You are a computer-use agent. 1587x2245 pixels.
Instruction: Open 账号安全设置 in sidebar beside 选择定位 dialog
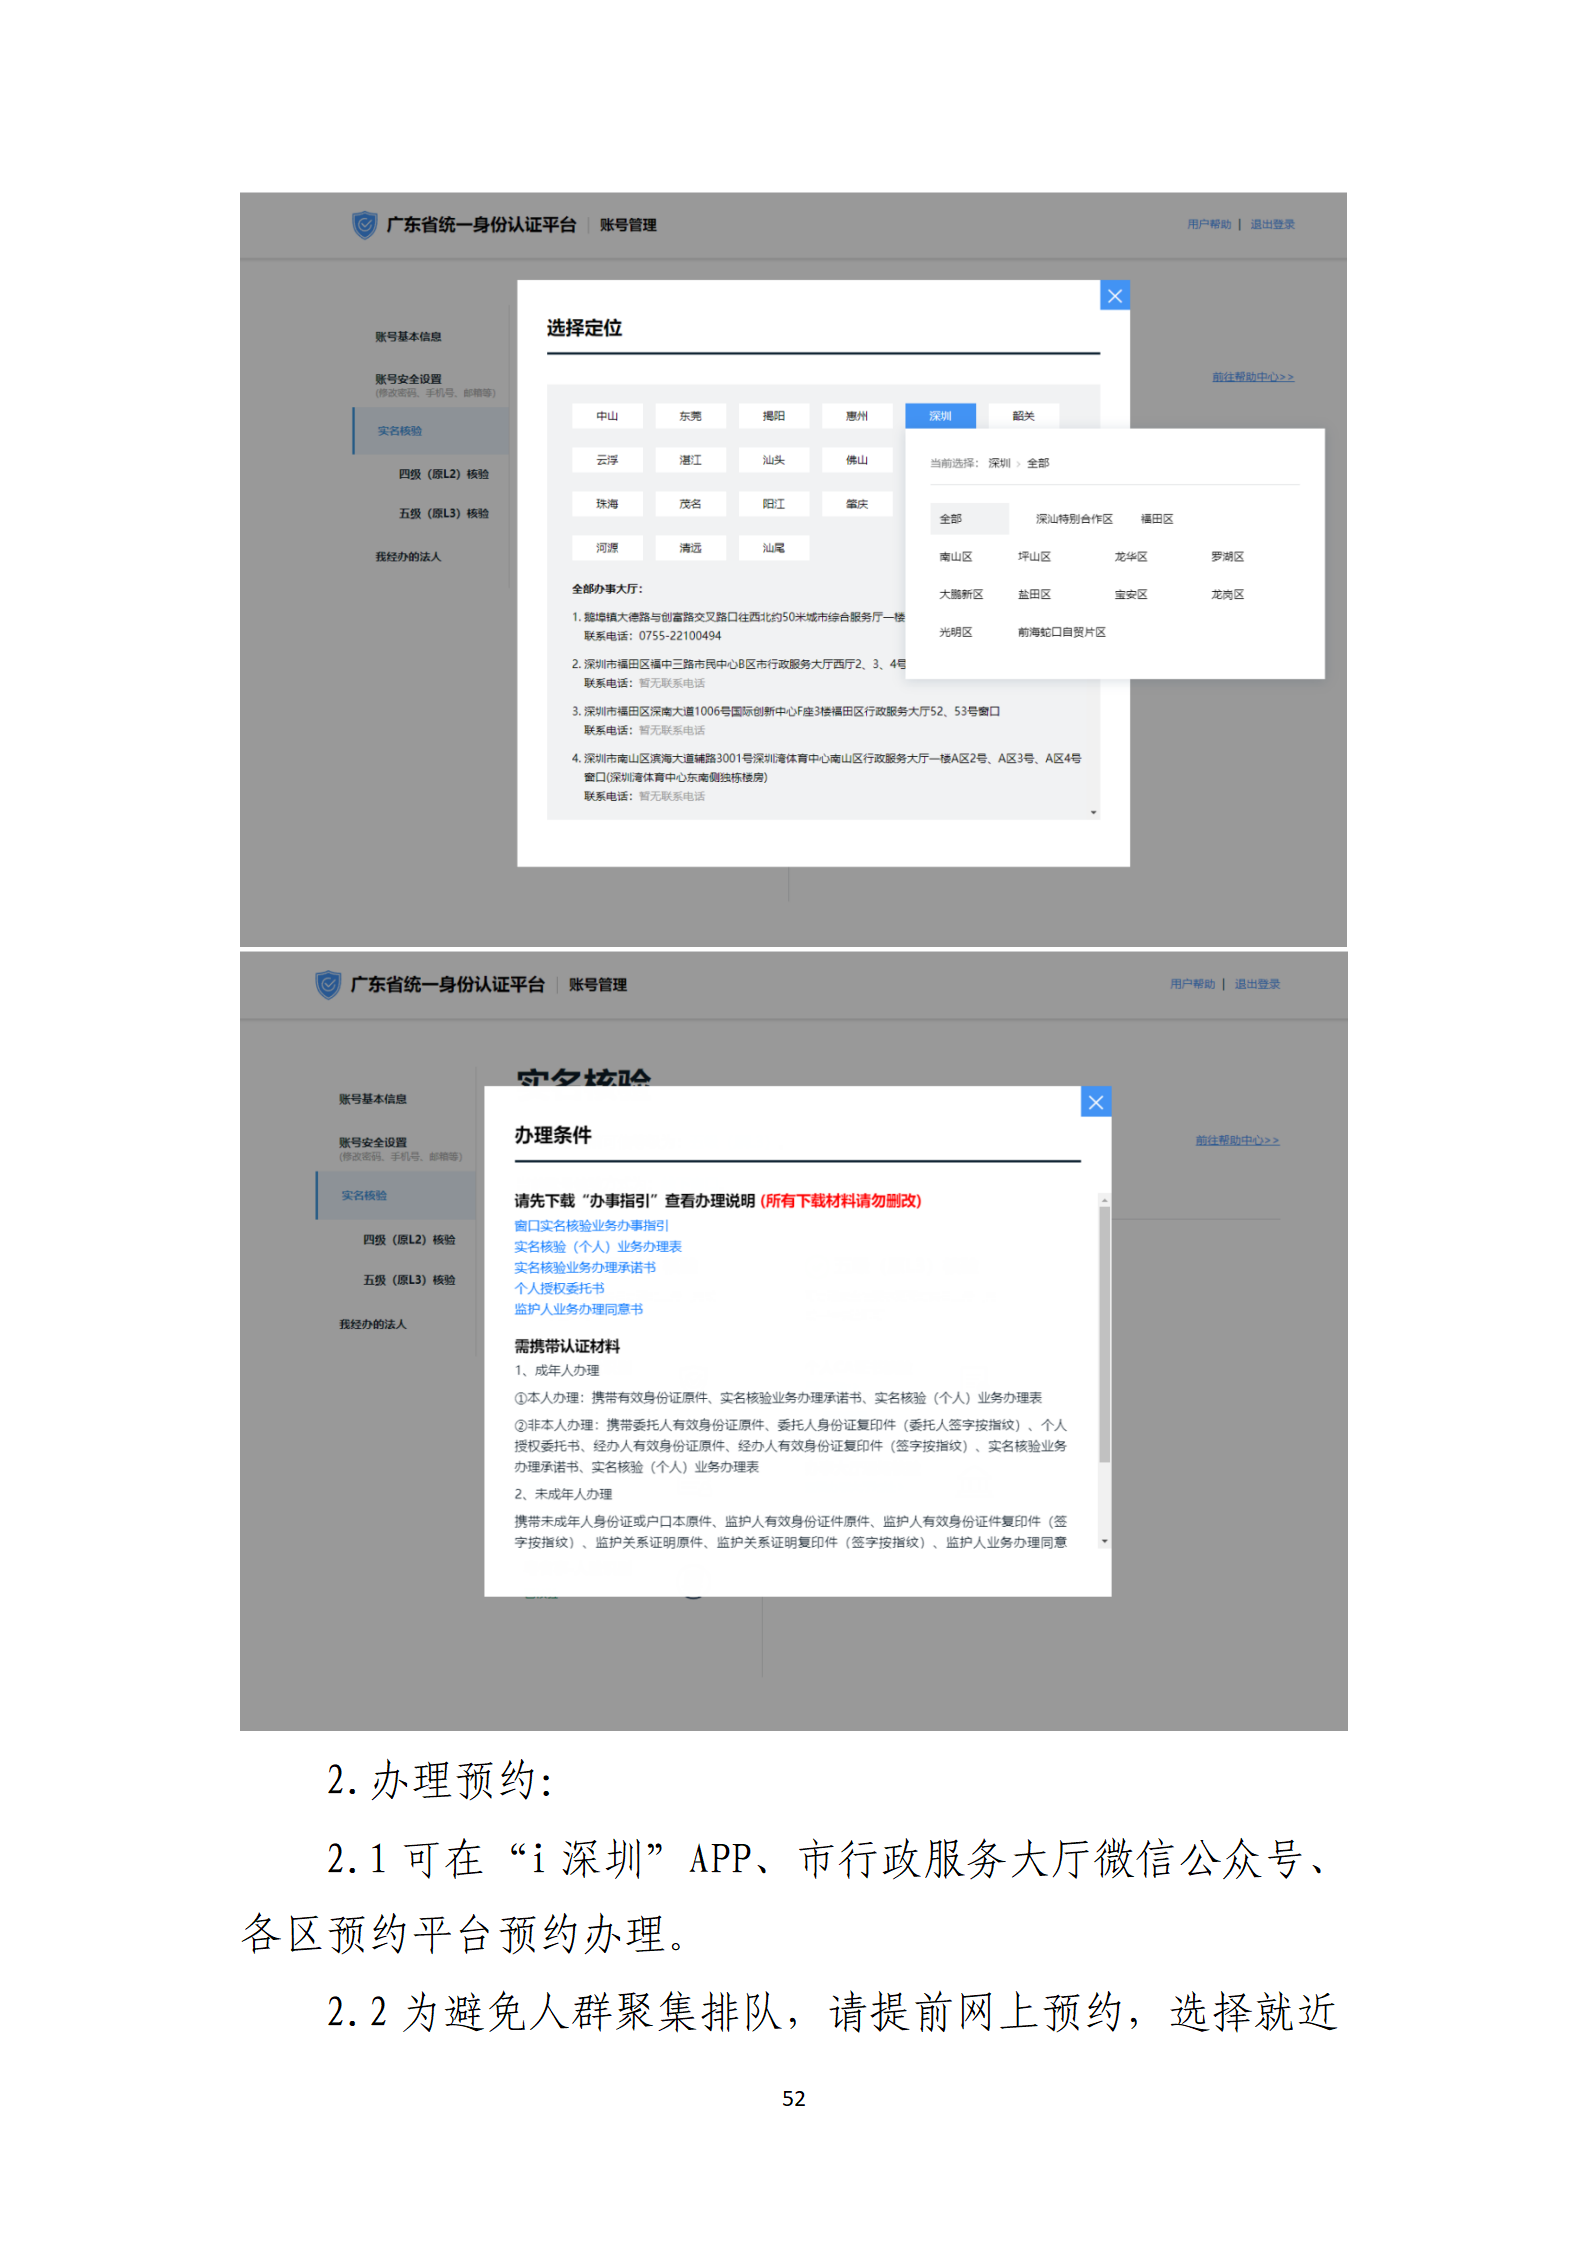click(x=408, y=379)
